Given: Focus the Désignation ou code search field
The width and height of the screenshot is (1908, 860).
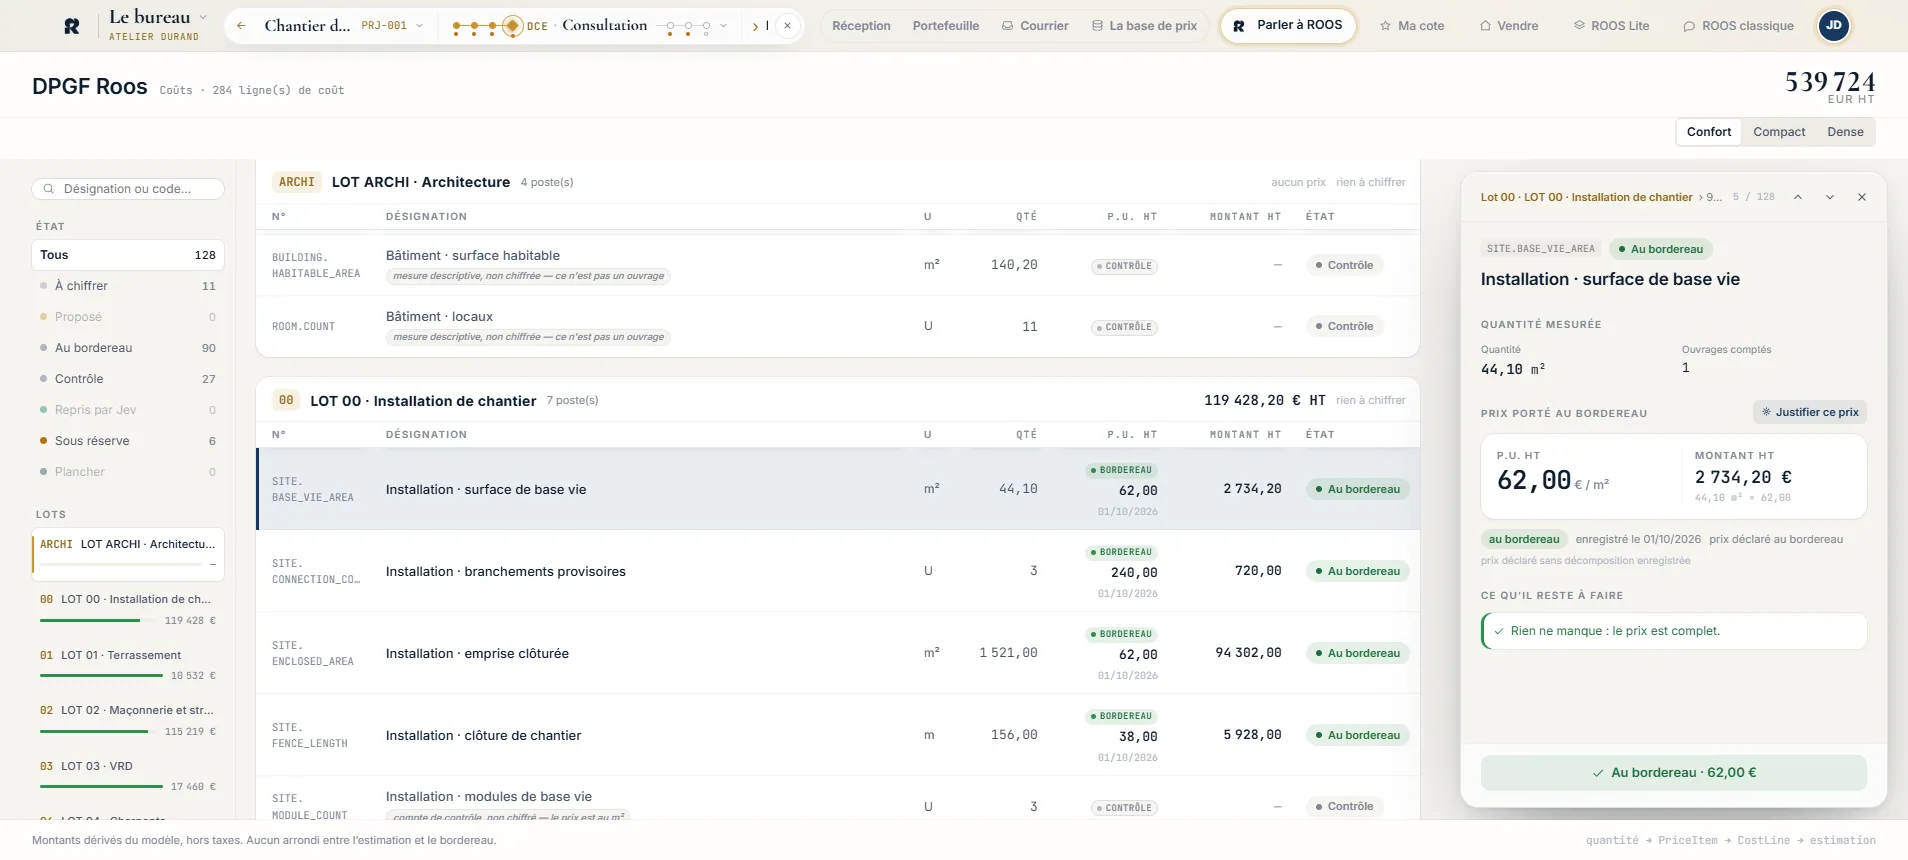Looking at the screenshot, I should (x=128, y=189).
